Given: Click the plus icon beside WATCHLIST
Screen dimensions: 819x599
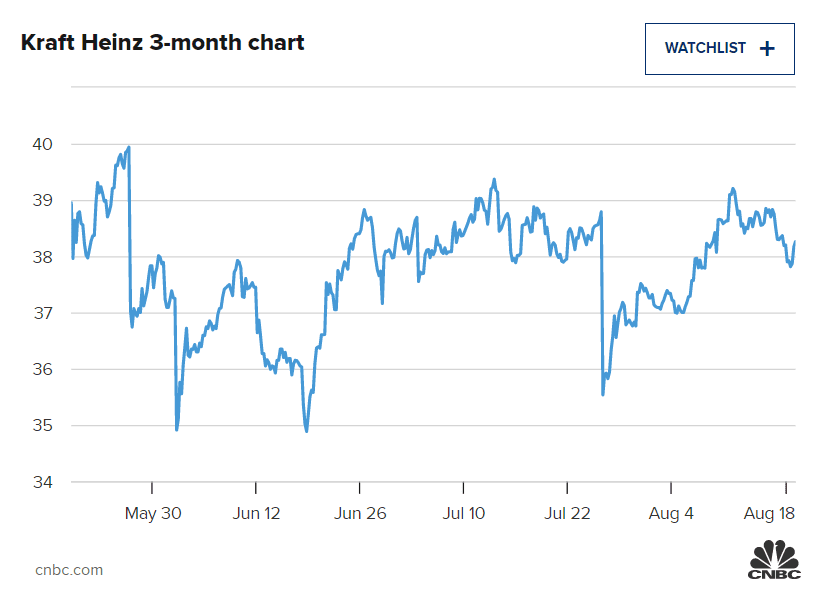Looking at the screenshot, I should [767, 48].
